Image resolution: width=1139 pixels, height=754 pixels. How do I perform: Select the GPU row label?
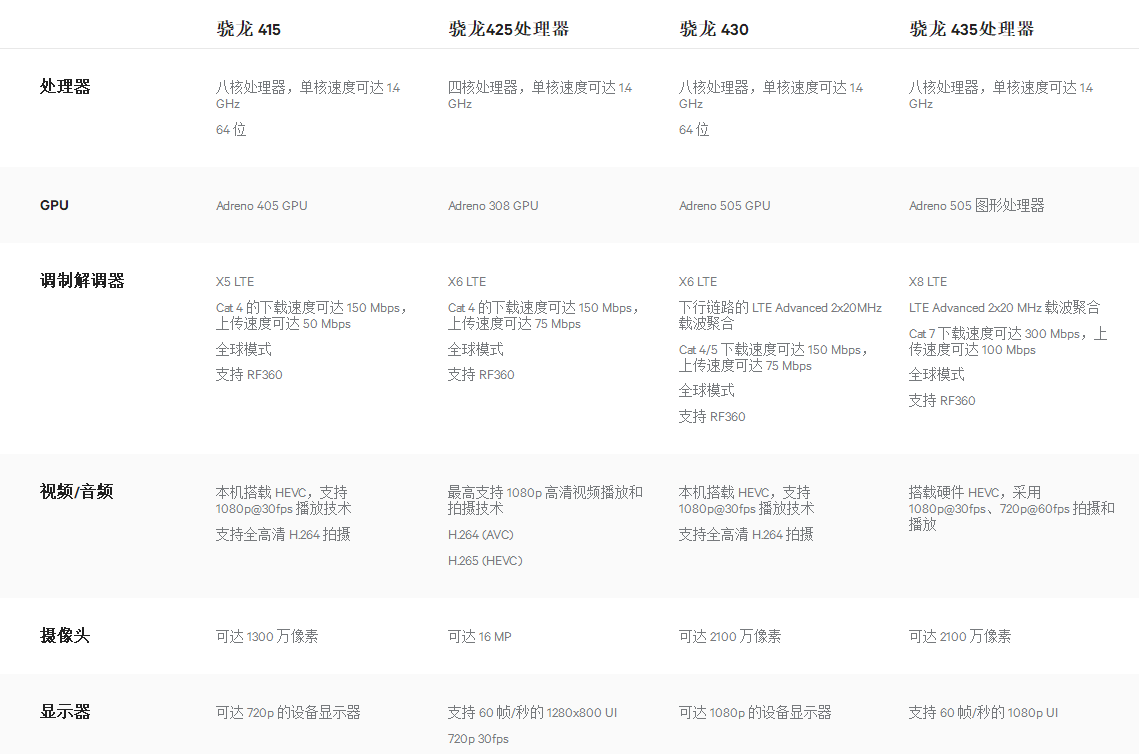[x=54, y=206]
